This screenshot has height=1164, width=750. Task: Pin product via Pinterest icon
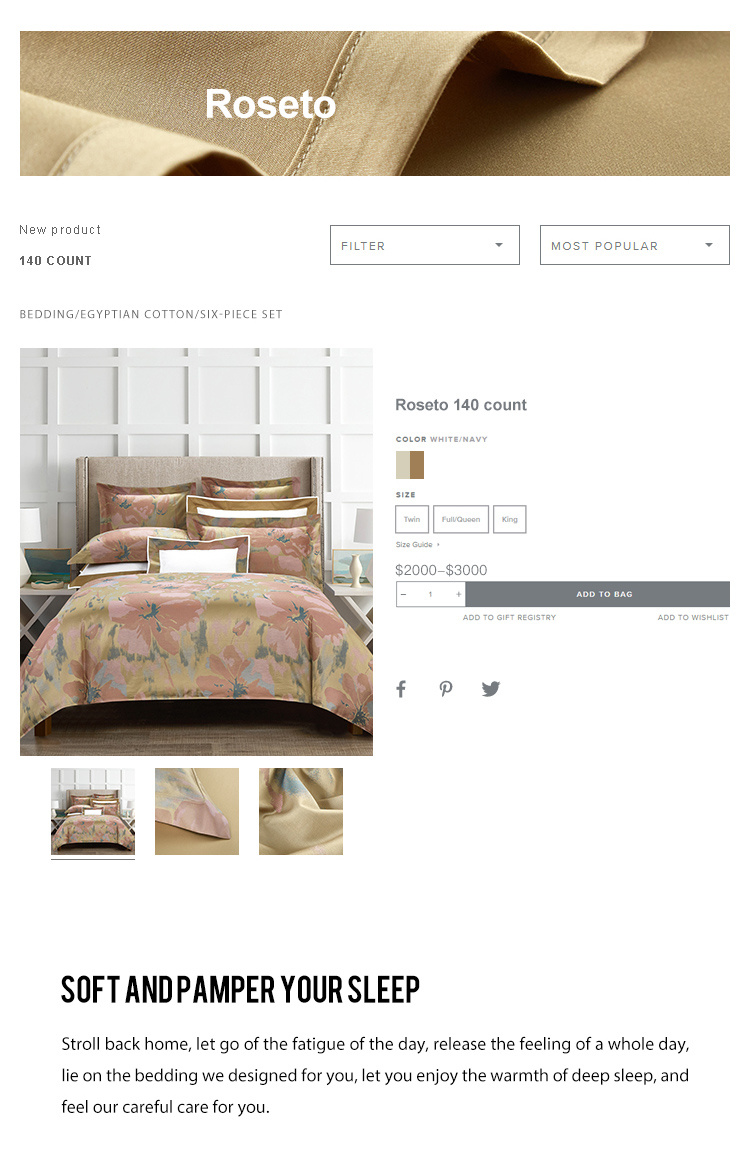pyautogui.click(x=446, y=689)
